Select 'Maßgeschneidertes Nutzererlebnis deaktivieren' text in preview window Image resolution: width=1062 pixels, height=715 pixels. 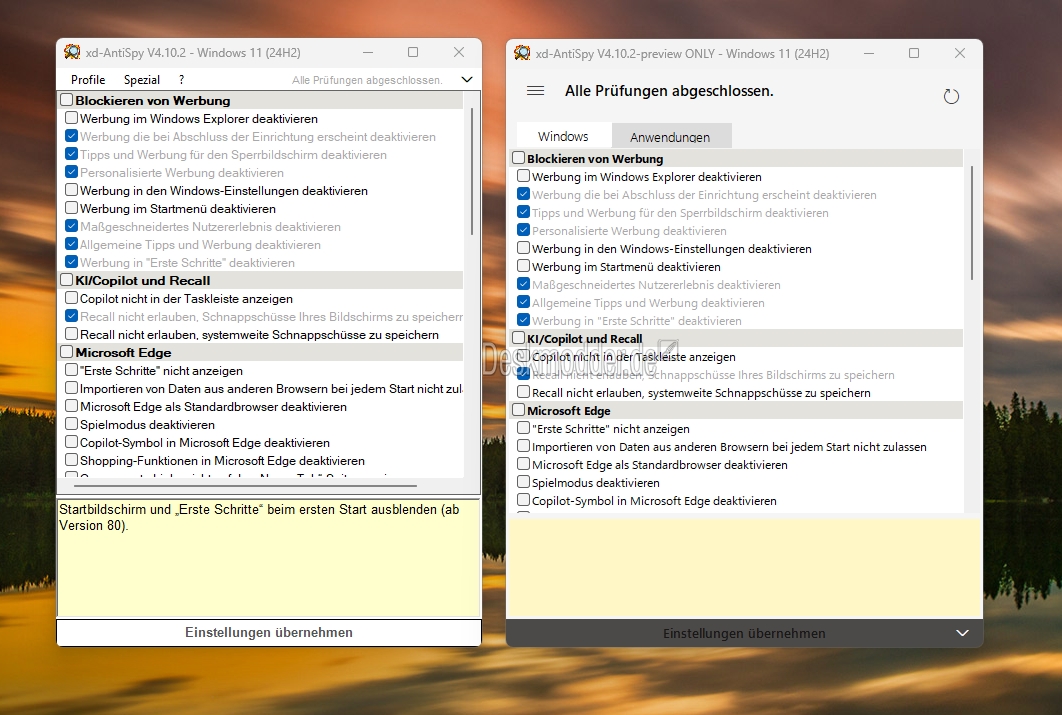(656, 285)
